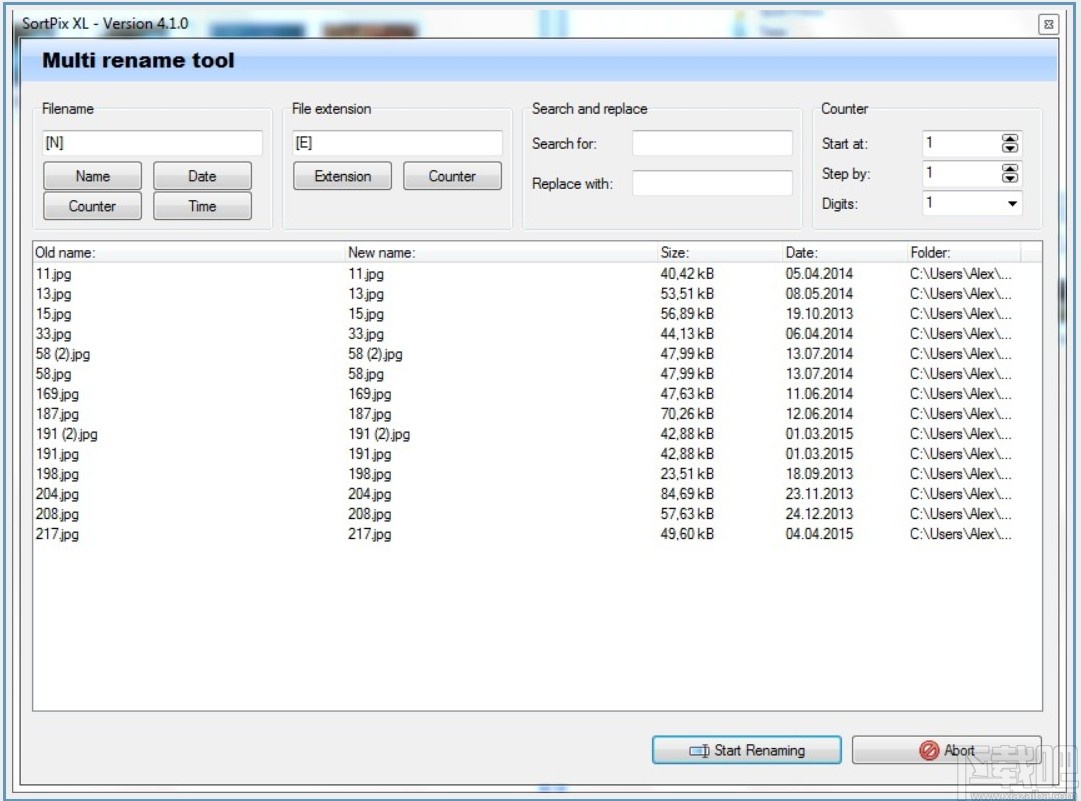The image size is (1081, 801).
Task: Click the Extension button
Action: 343,176
